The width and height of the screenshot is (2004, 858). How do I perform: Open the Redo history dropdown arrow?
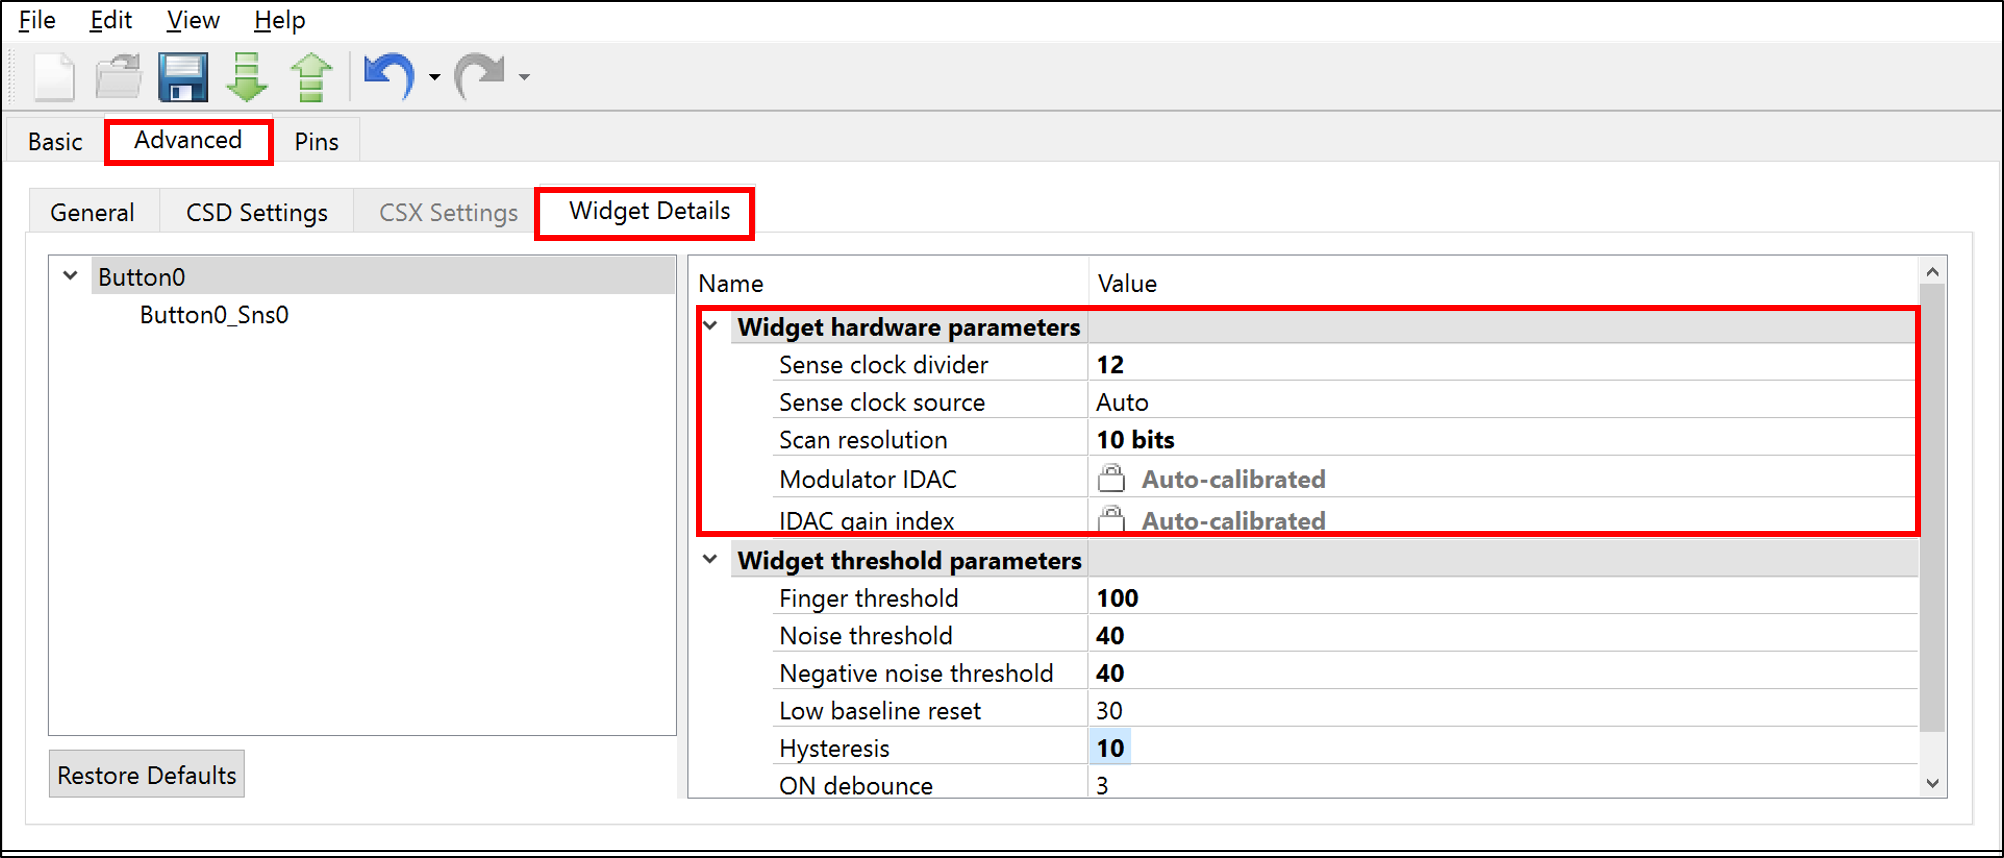524,77
